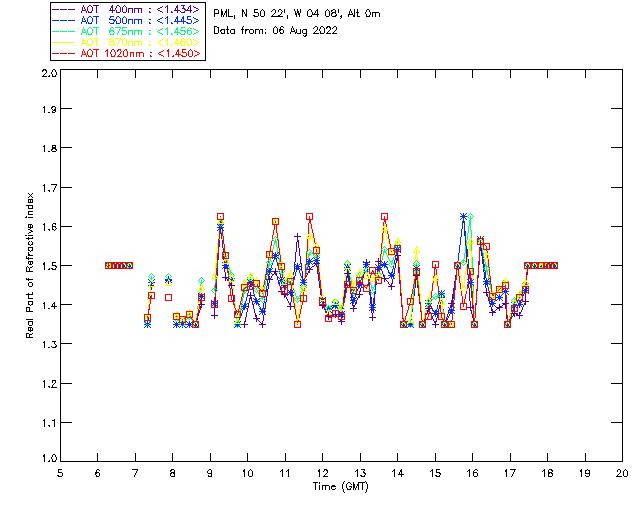The height and width of the screenshot is (512, 640).
Task: Click the 20 x-axis hour label
Action: [x=622, y=473]
